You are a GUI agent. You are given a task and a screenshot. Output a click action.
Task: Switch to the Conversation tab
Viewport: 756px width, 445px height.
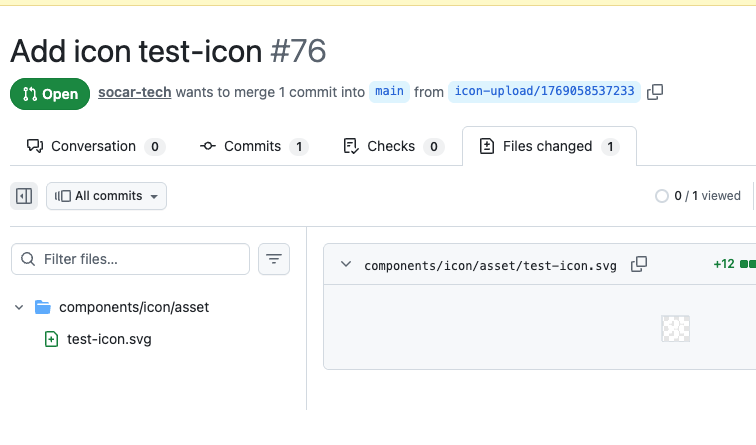pos(94,146)
